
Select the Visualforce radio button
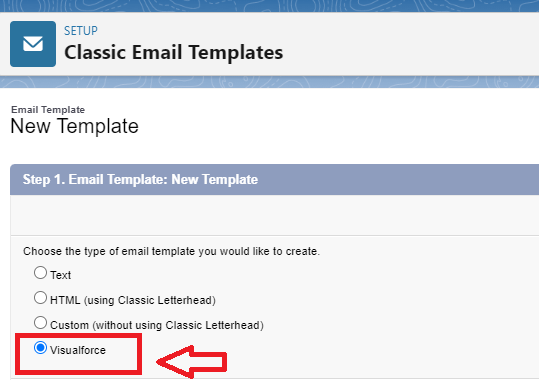click(x=40, y=348)
